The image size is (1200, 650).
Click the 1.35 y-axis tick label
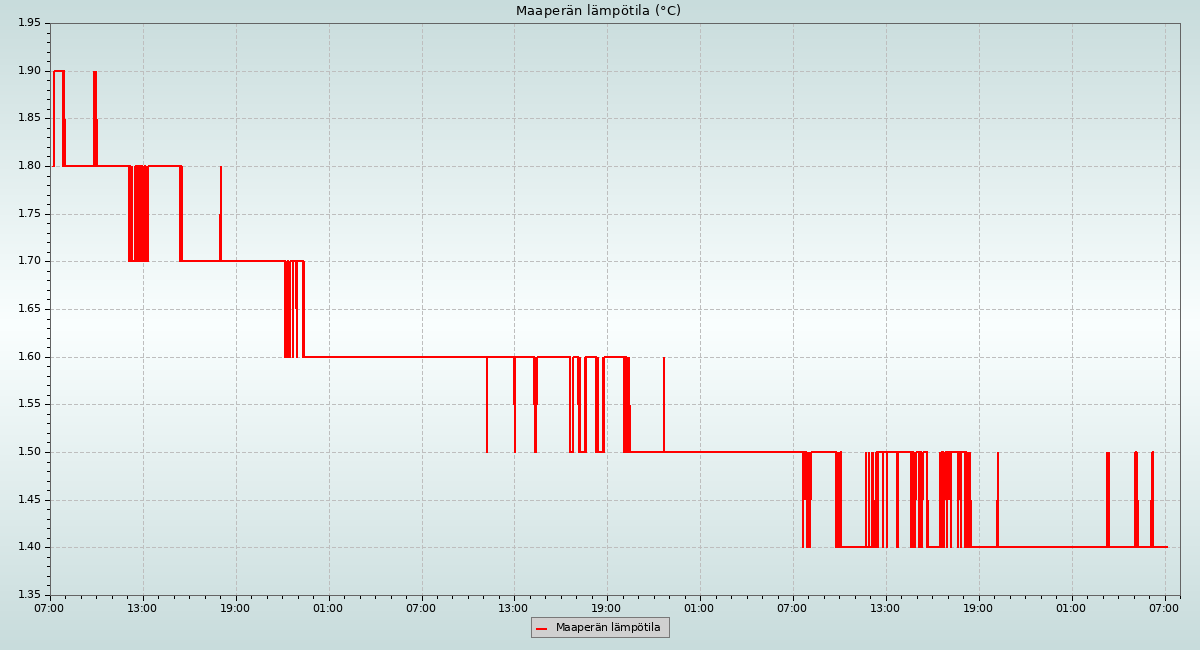29,595
